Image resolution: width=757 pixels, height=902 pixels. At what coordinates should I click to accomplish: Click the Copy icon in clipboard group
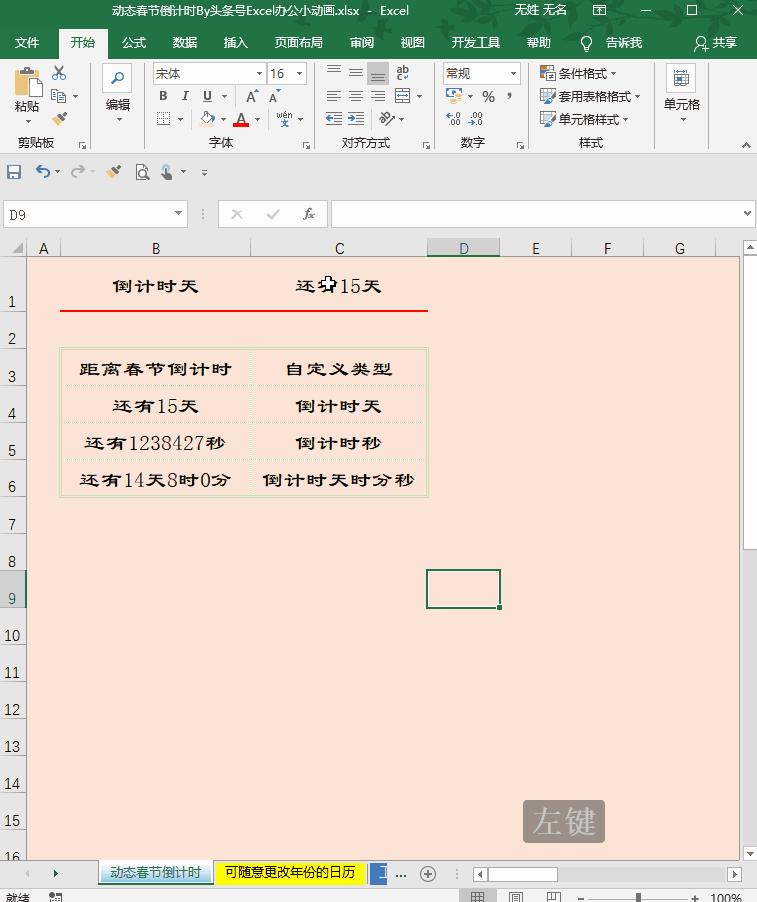click(x=58, y=96)
